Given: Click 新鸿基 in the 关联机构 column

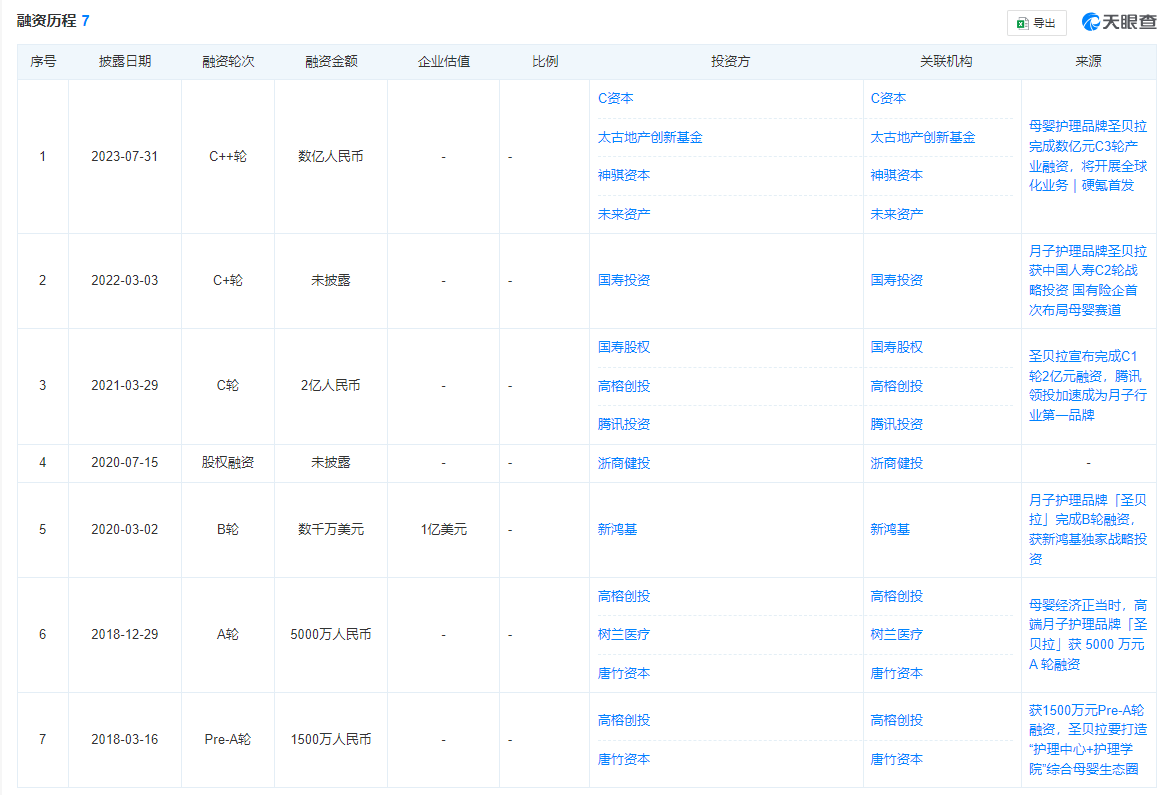Looking at the screenshot, I should pyautogui.click(x=889, y=529).
